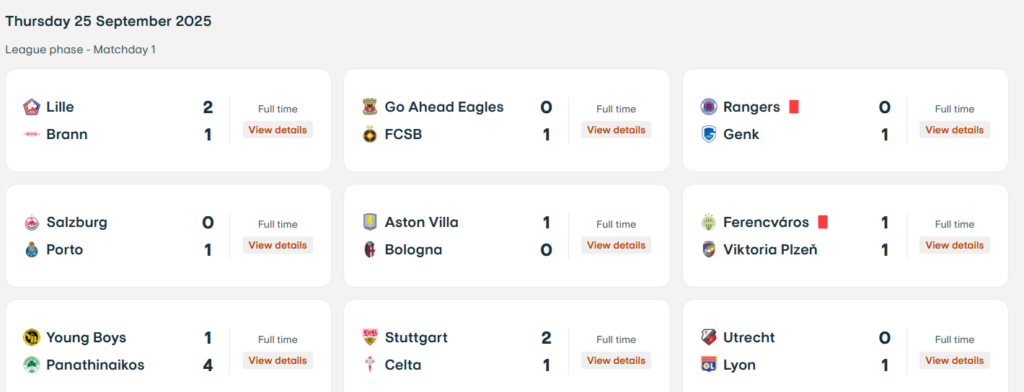Select the Celta team name
Image resolution: width=1024 pixels, height=392 pixels.
[x=403, y=365]
